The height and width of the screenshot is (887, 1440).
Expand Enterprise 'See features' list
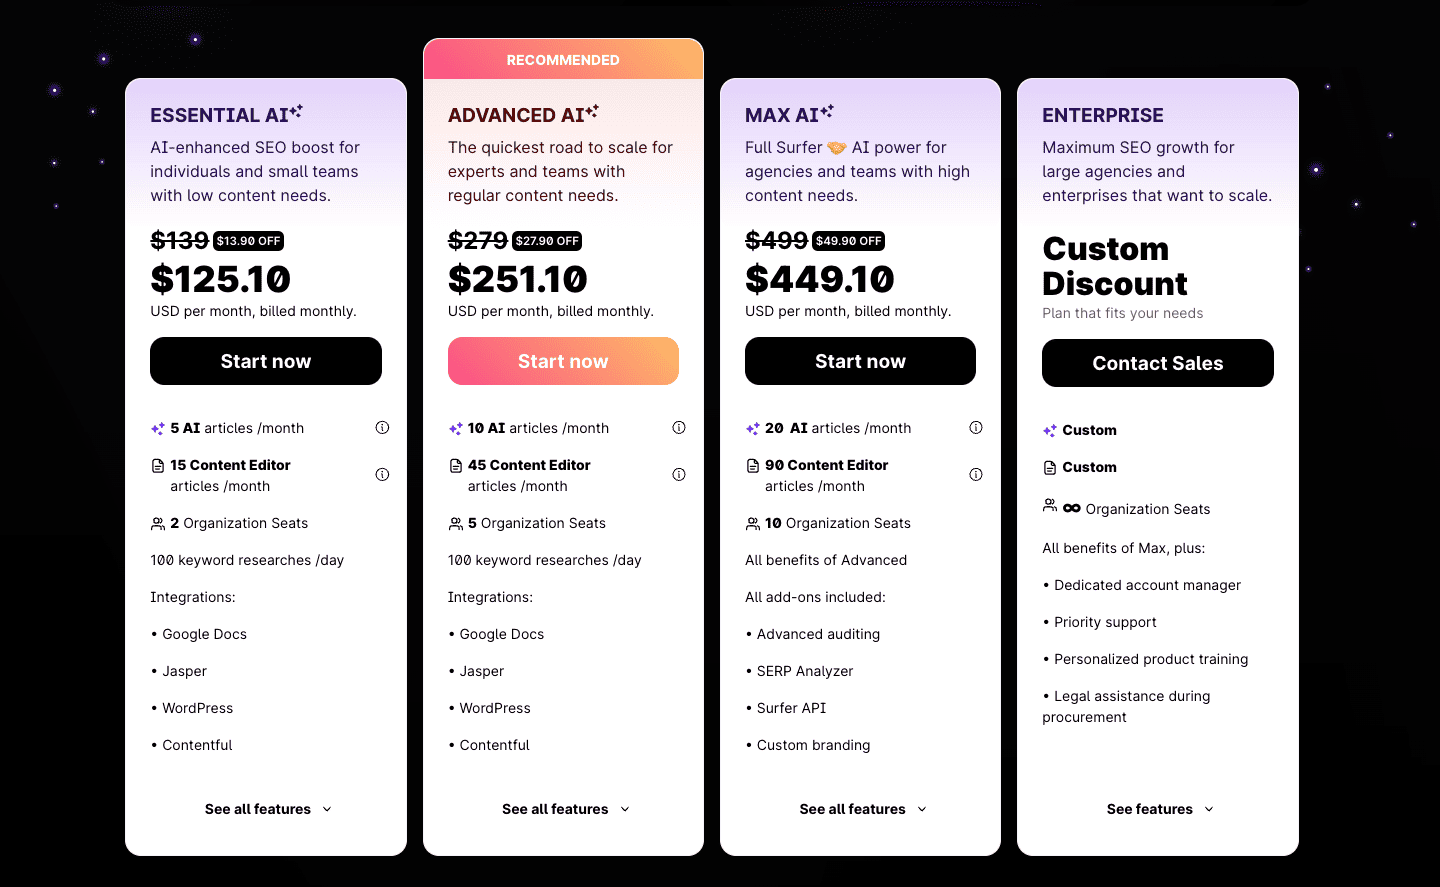tap(1159, 809)
